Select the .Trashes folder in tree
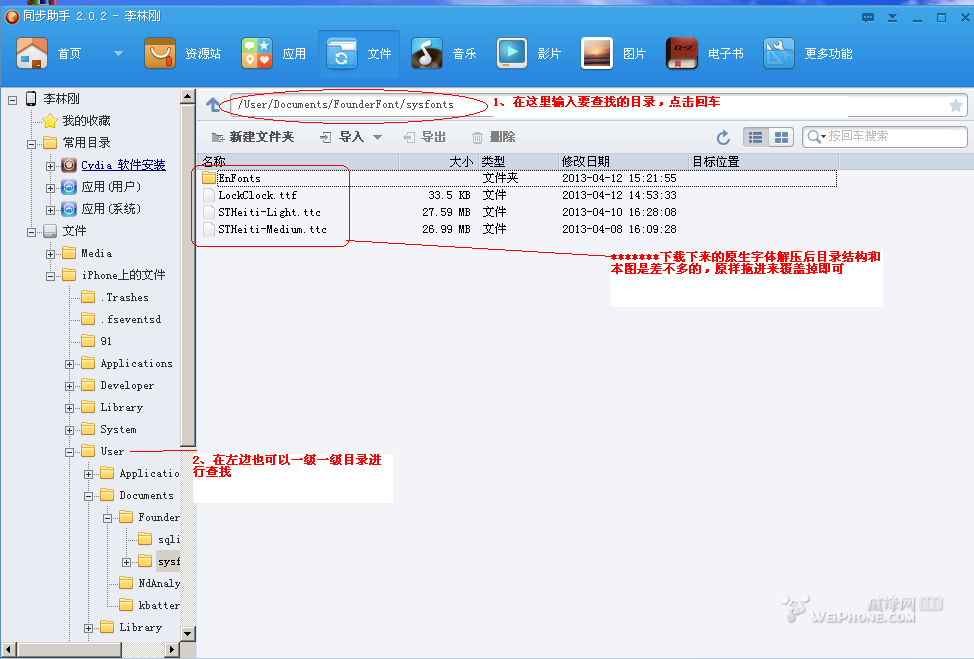This screenshot has width=974, height=659. pyautogui.click(x=116, y=298)
